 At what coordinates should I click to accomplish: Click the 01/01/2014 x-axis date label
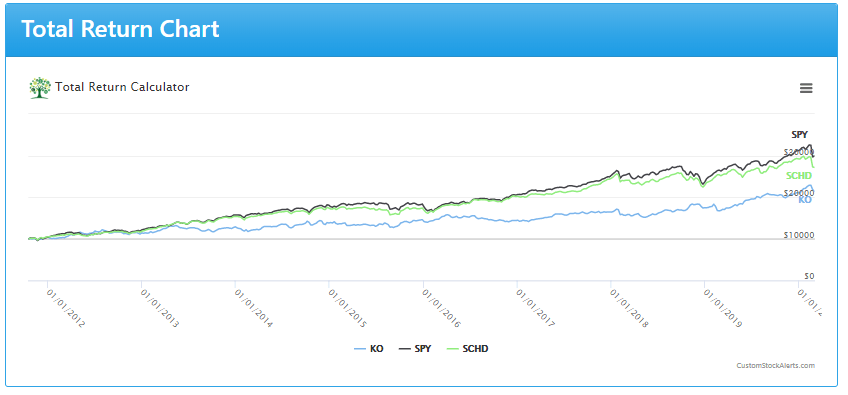254,308
